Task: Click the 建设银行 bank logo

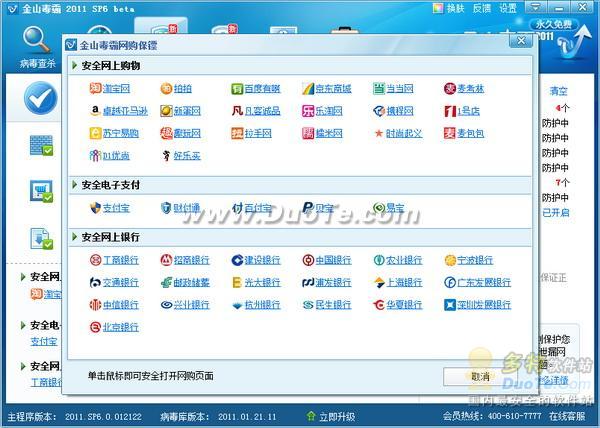Action: [237, 260]
